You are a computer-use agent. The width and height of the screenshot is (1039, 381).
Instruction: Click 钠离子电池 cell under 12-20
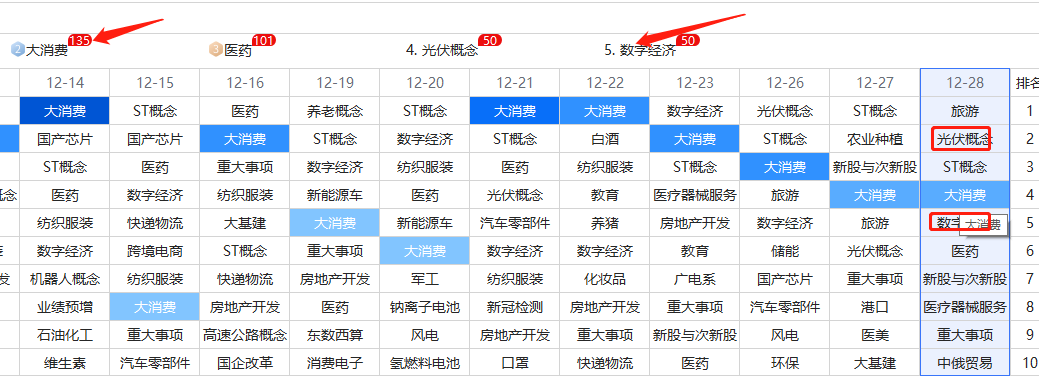[425, 307]
